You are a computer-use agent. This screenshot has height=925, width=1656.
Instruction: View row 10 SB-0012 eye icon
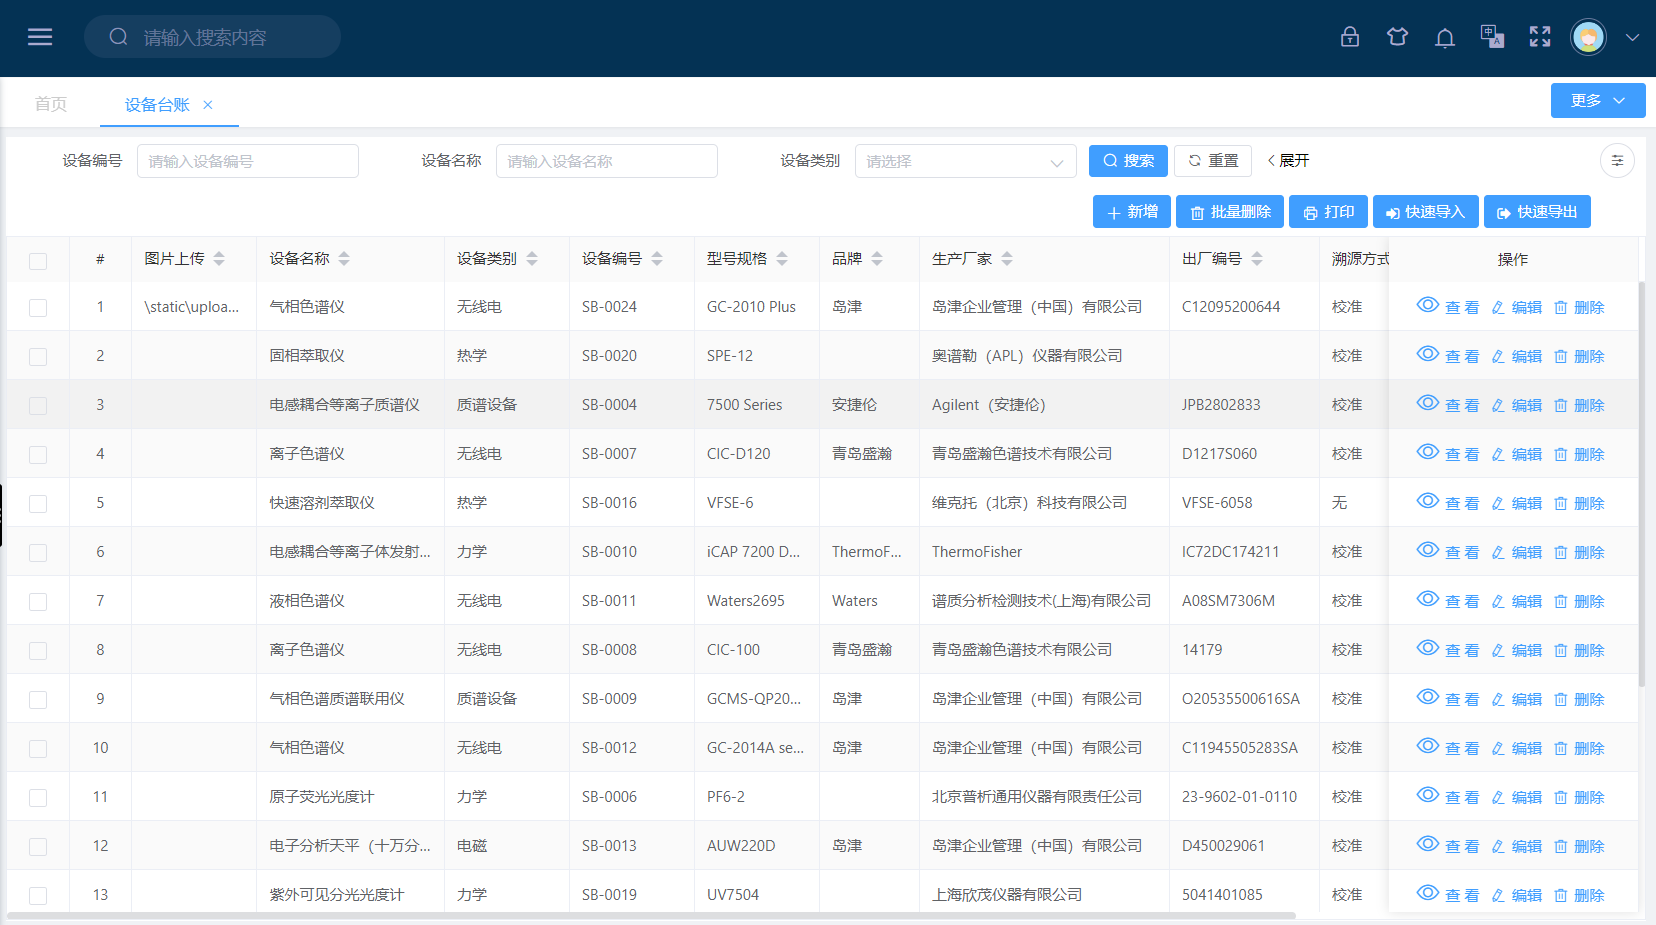(1428, 746)
